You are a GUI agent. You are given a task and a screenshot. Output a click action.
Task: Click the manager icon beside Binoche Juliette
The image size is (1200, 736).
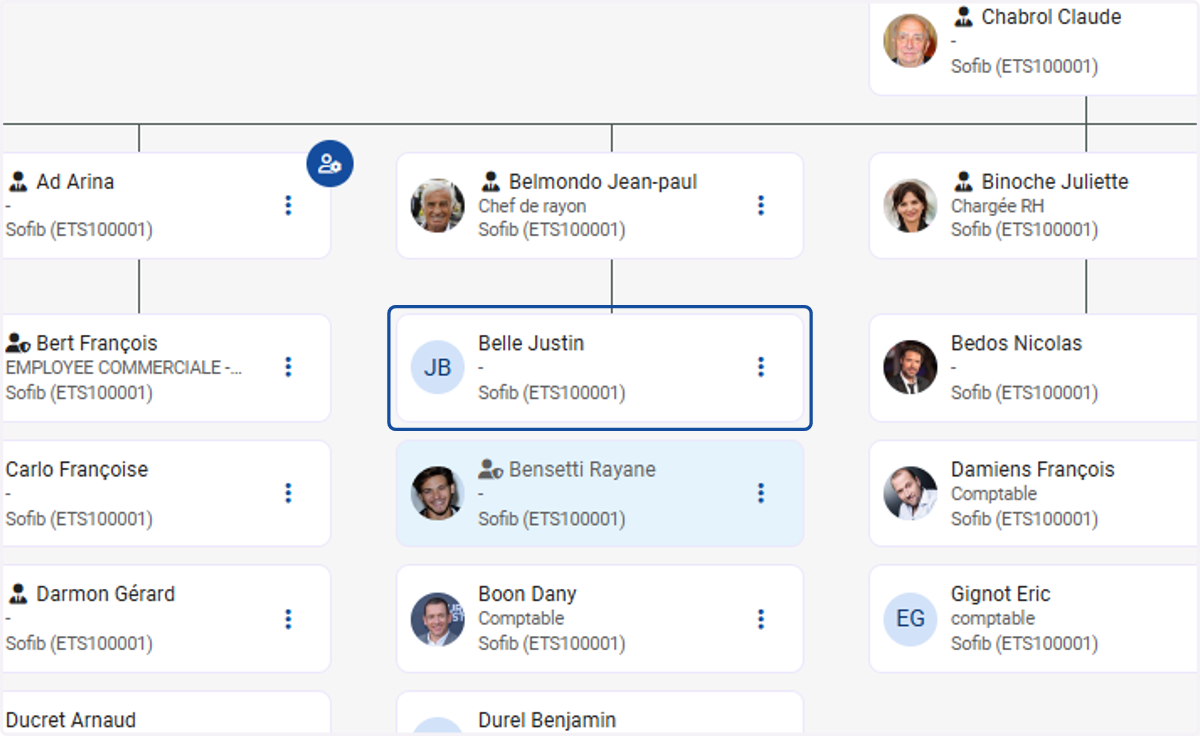pyautogui.click(x=963, y=182)
